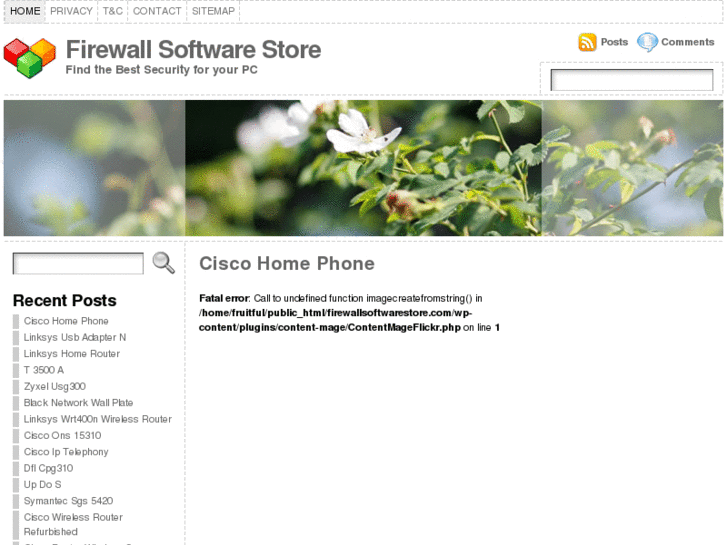Image resolution: width=727 pixels, height=545 pixels.
Task: Open the PRIVACY menu item
Action: [71, 11]
